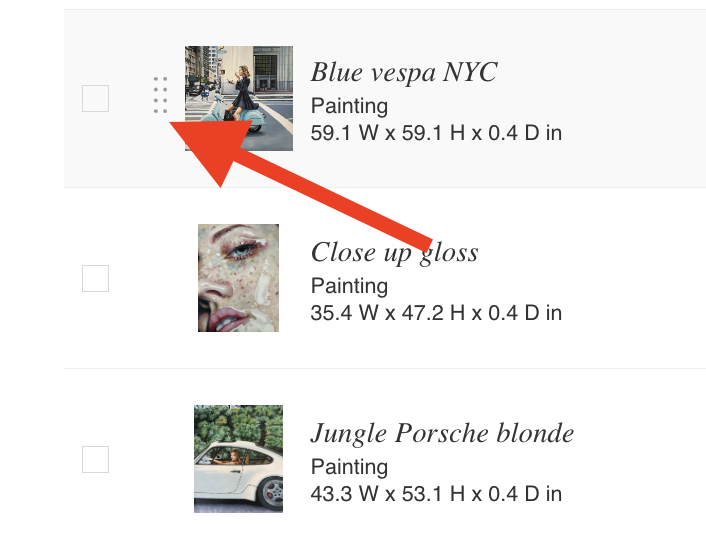The height and width of the screenshot is (544, 706).
Task: Select the 59.1 W x 59.1 H dimensions text
Action: coord(436,133)
